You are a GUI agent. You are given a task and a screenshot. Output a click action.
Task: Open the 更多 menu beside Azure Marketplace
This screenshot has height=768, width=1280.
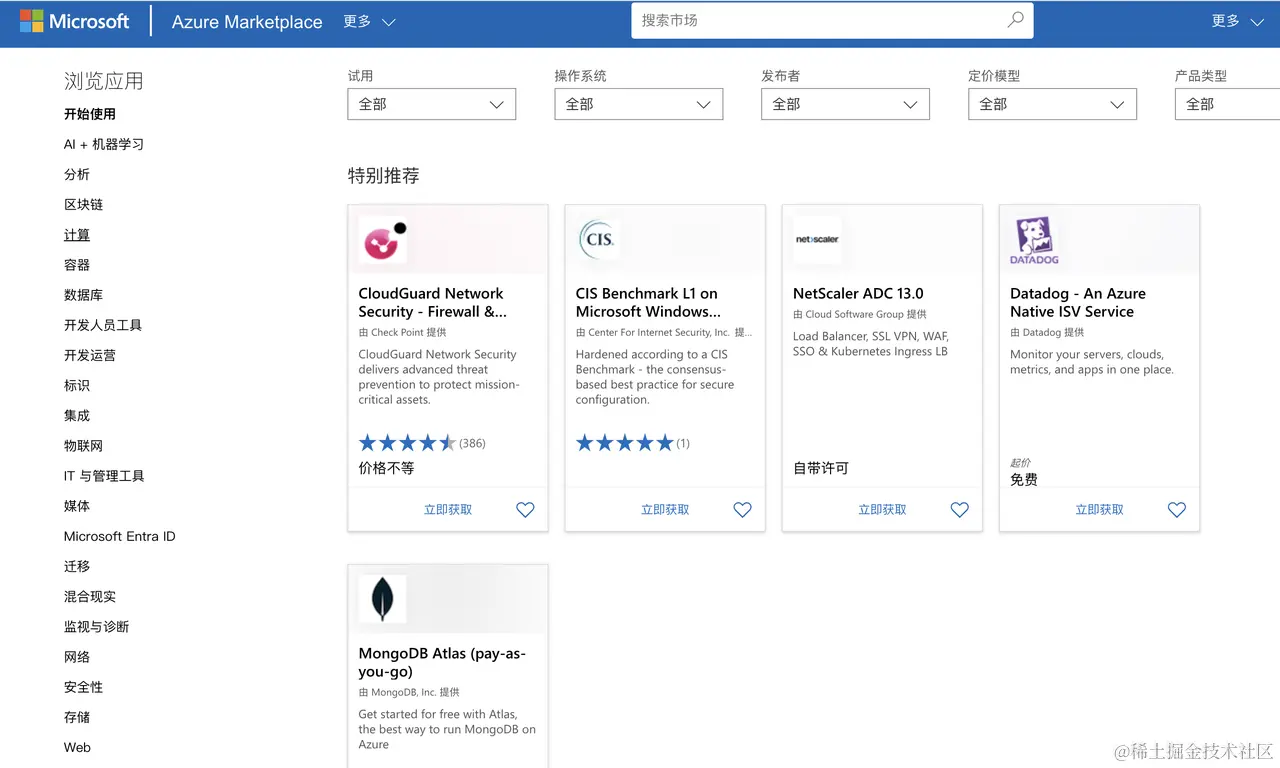(369, 21)
